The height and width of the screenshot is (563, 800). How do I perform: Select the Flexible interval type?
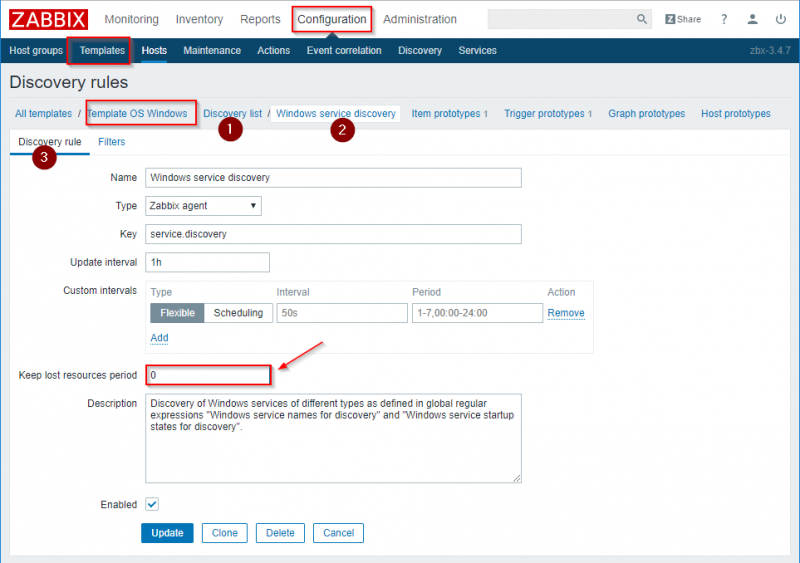[x=177, y=313]
